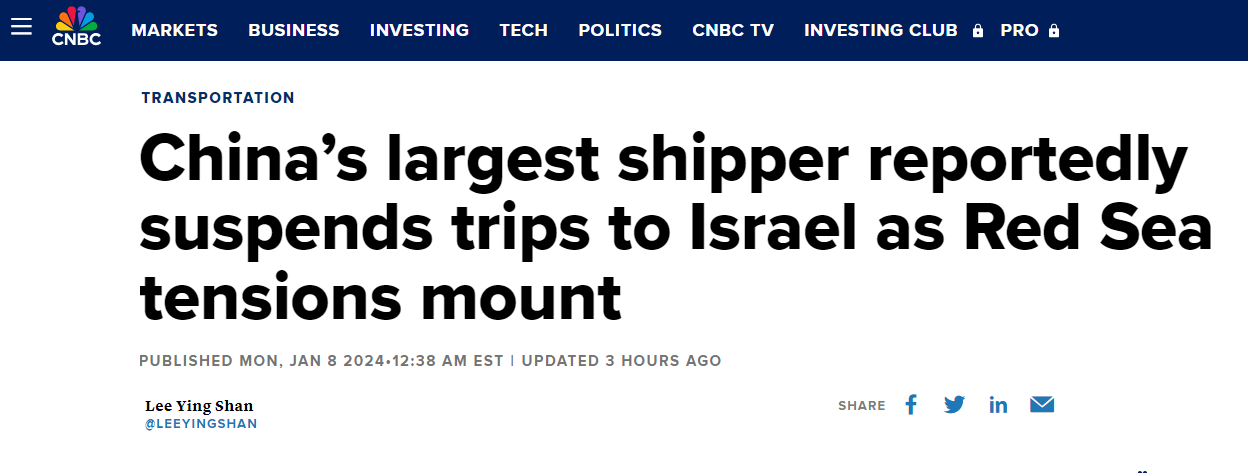Open the Tech section
This screenshot has height=473, width=1248.
point(524,30)
